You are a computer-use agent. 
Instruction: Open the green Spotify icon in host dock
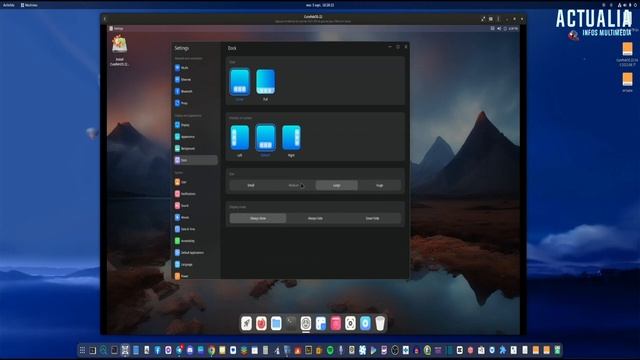(x=330, y=350)
